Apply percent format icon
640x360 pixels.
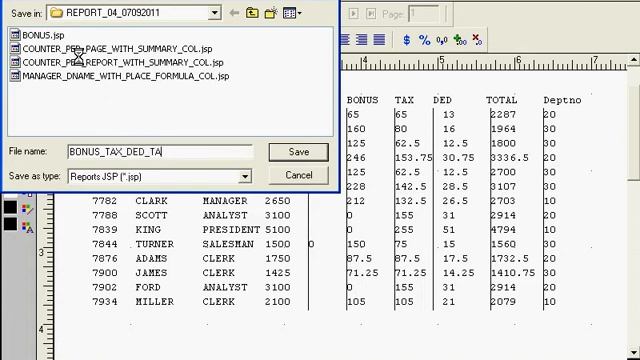tap(424, 40)
